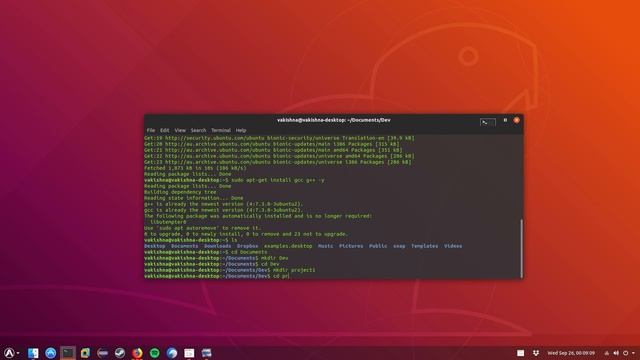This screenshot has height=360, width=640.
Task: Close the Terminal window with the orange button
Action: 516,120
